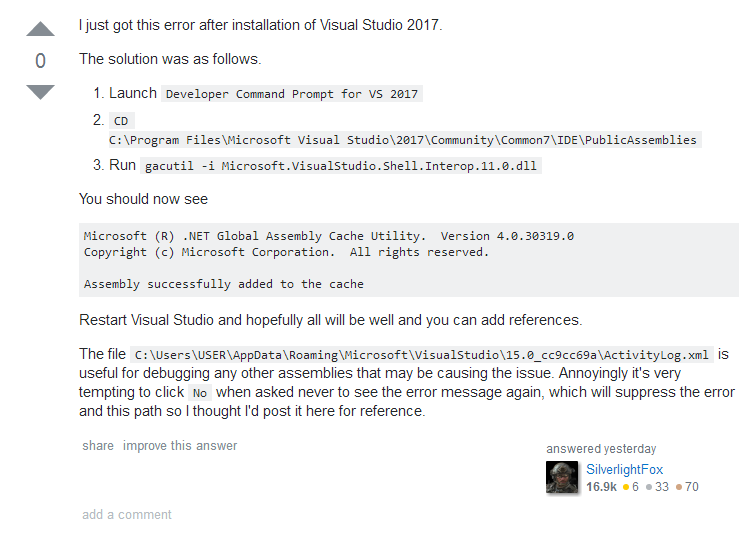Viewport: 753px width, 536px height.
Task: Click the gacutil -i command snippet
Action: 340,166
